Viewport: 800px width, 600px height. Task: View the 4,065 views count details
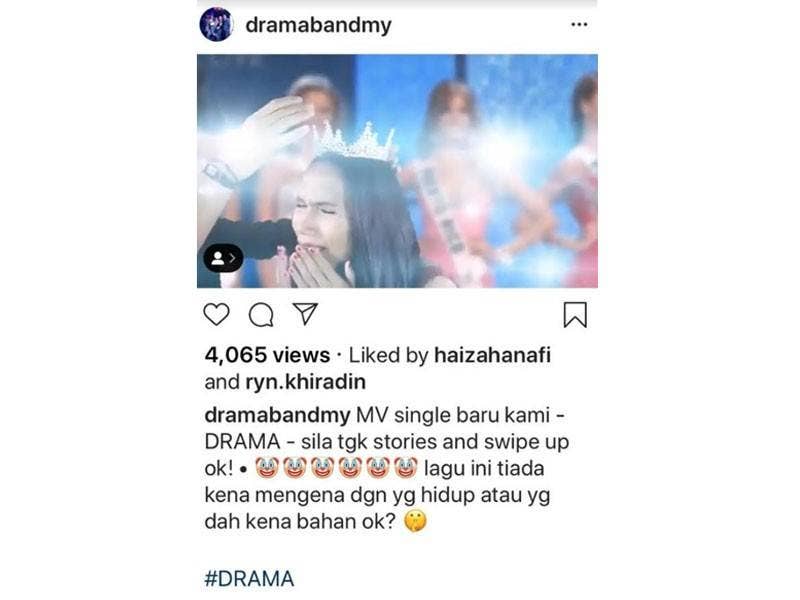click(267, 355)
